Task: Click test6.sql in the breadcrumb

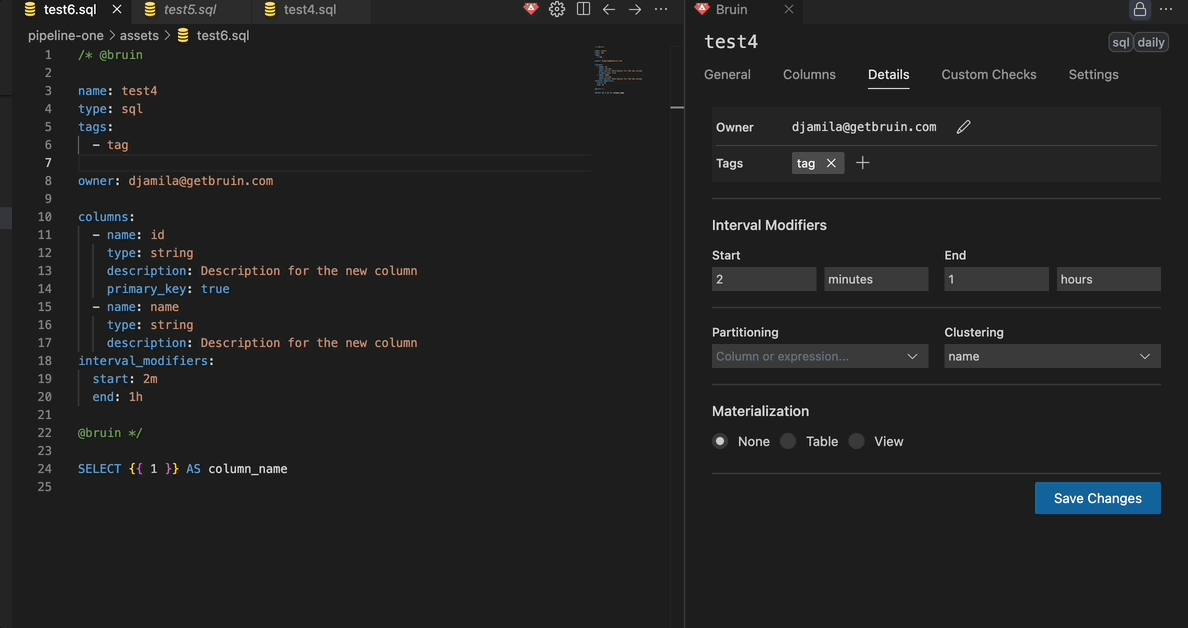Action: 223,35
